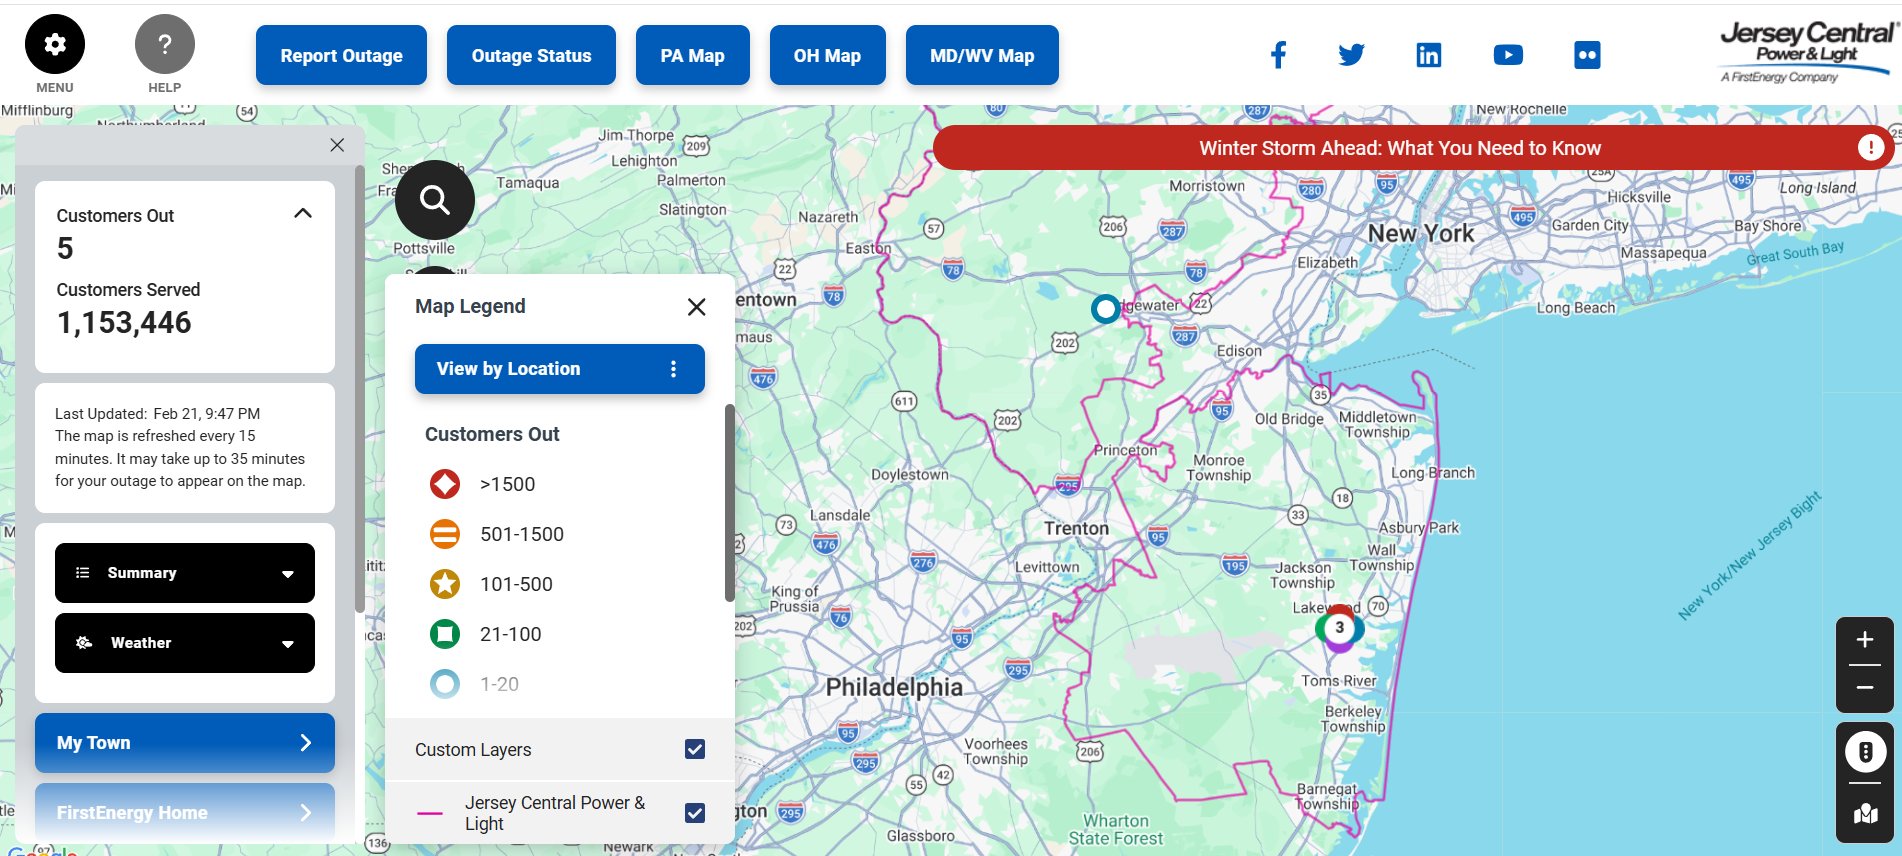The width and height of the screenshot is (1902, 856).
Task: Click the 1-20 blue ring legend icon
Action: pos(445,684)
